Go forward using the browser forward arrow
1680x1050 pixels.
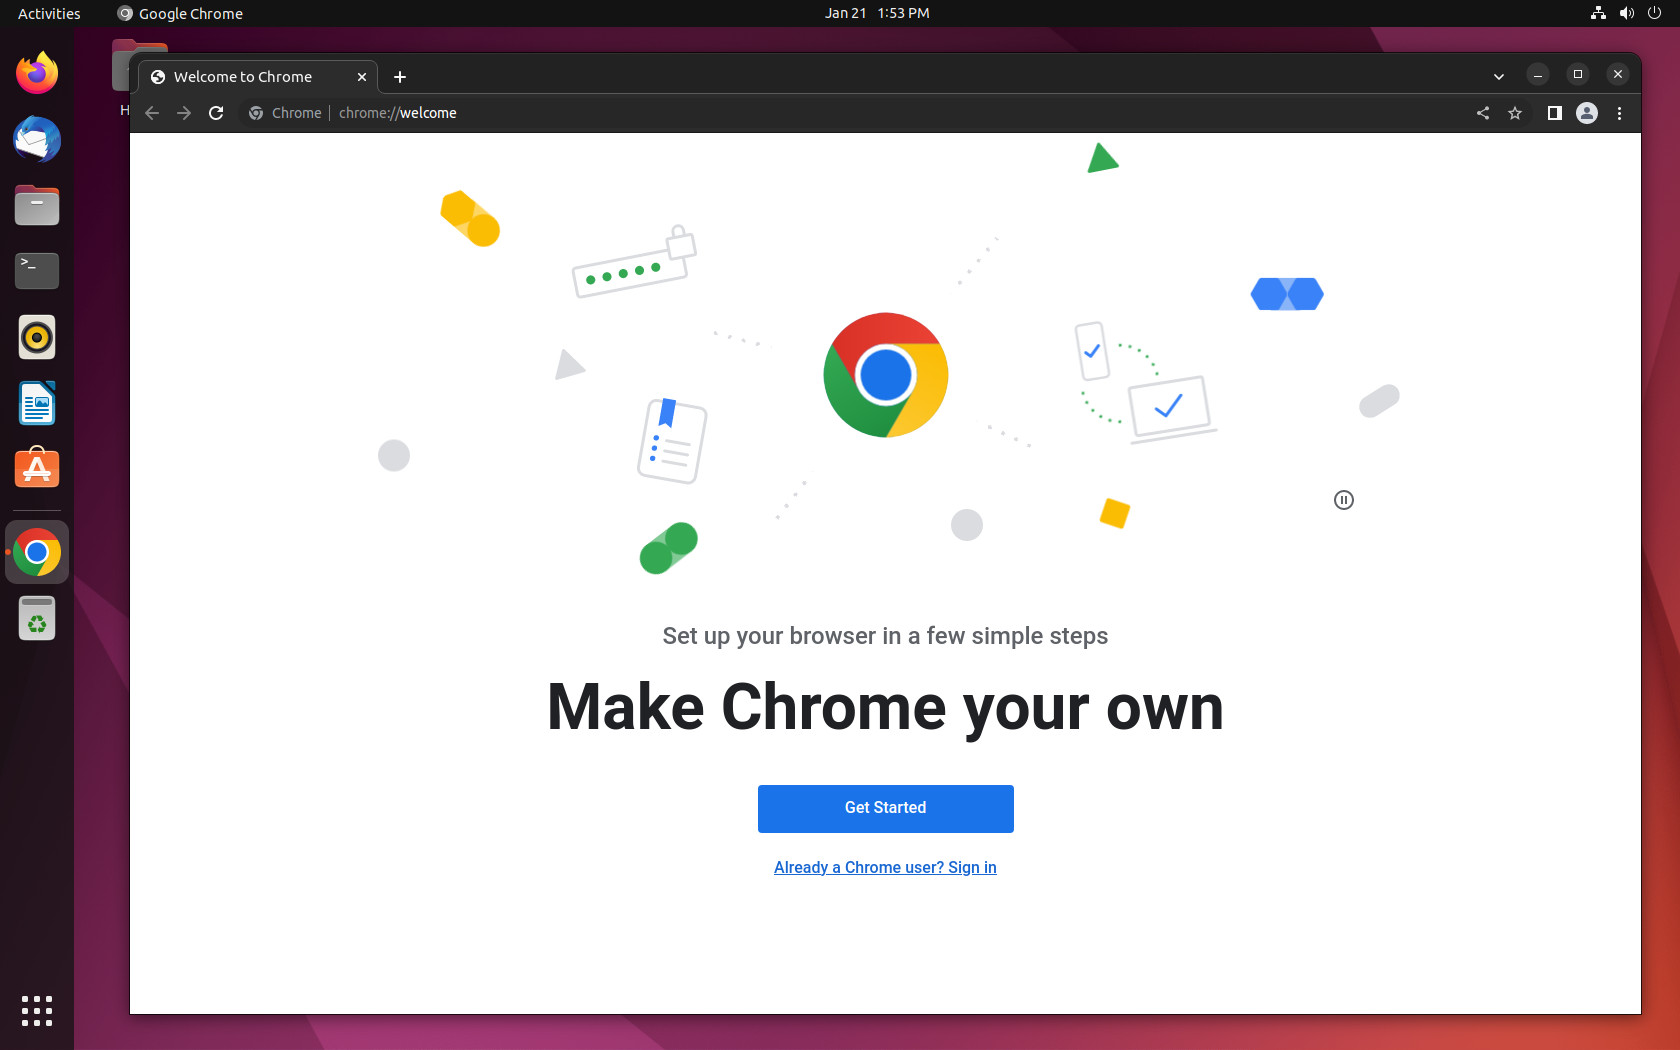(184, 113)
